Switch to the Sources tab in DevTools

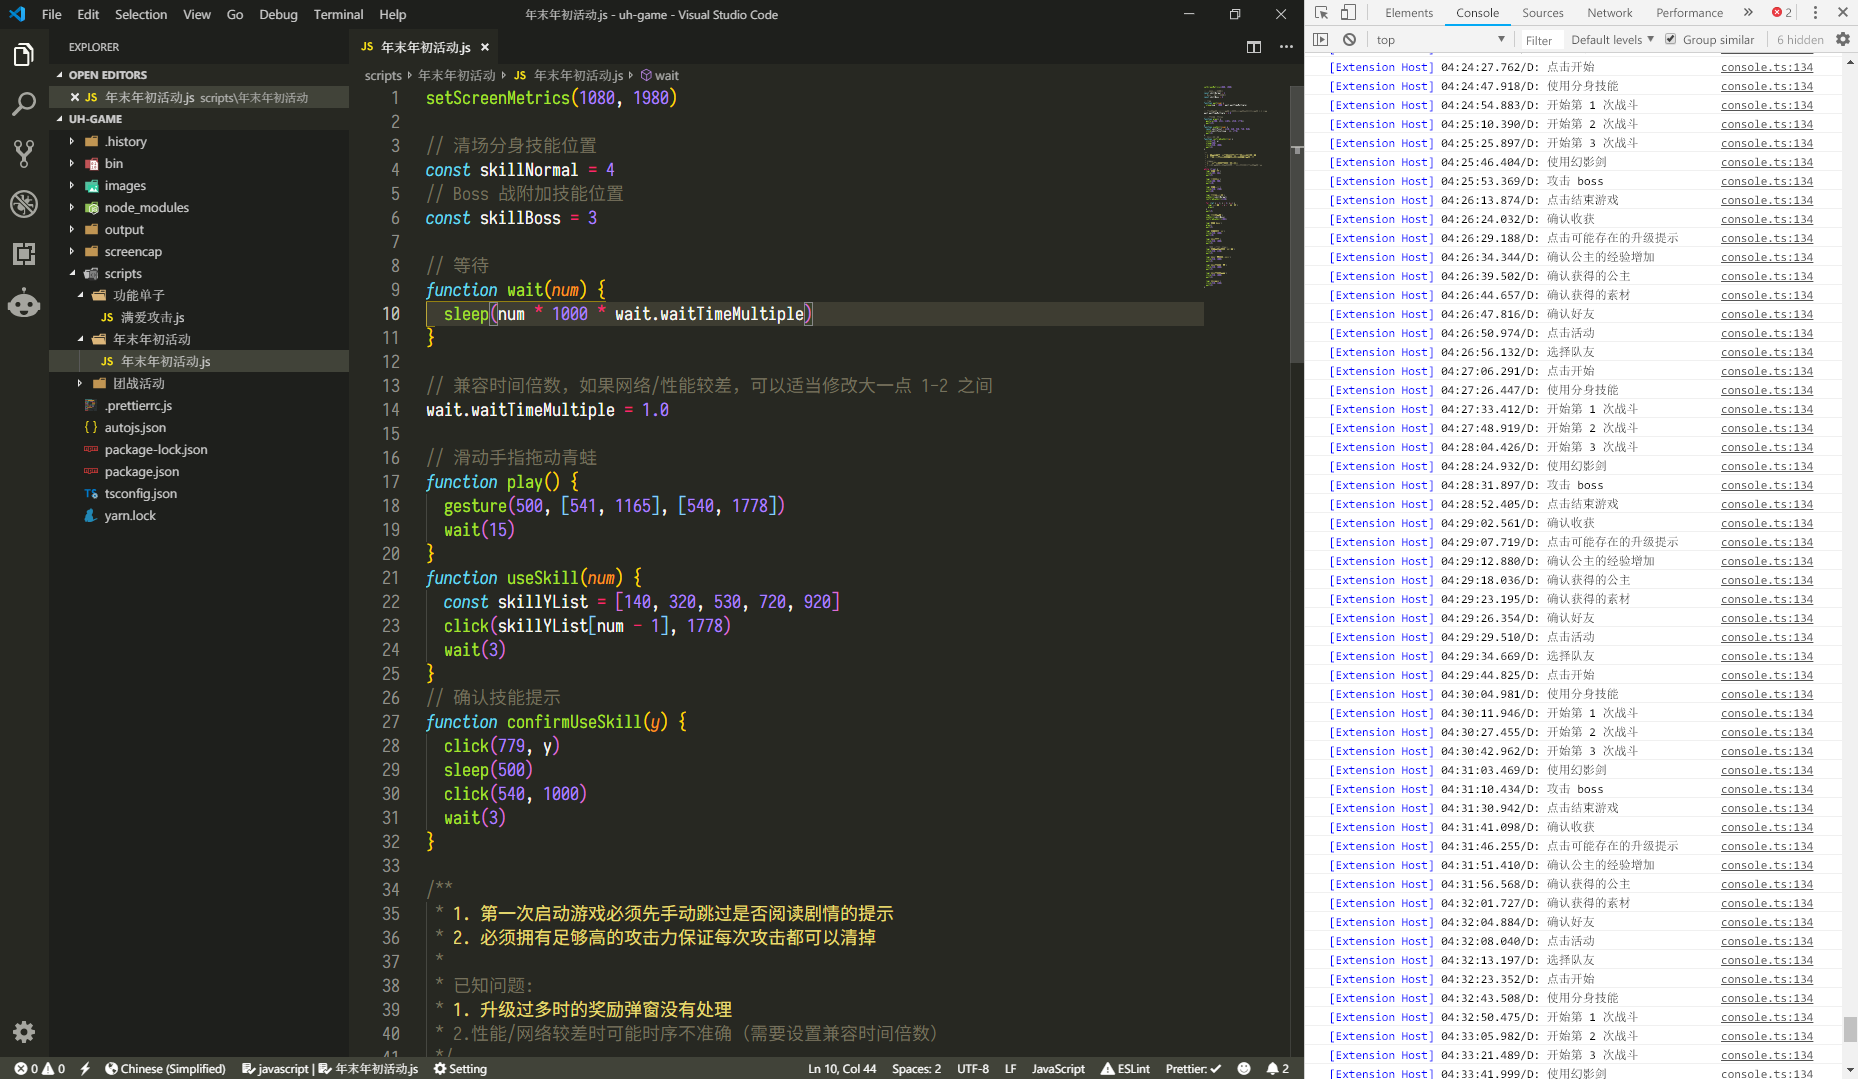tap(1542, 13)
